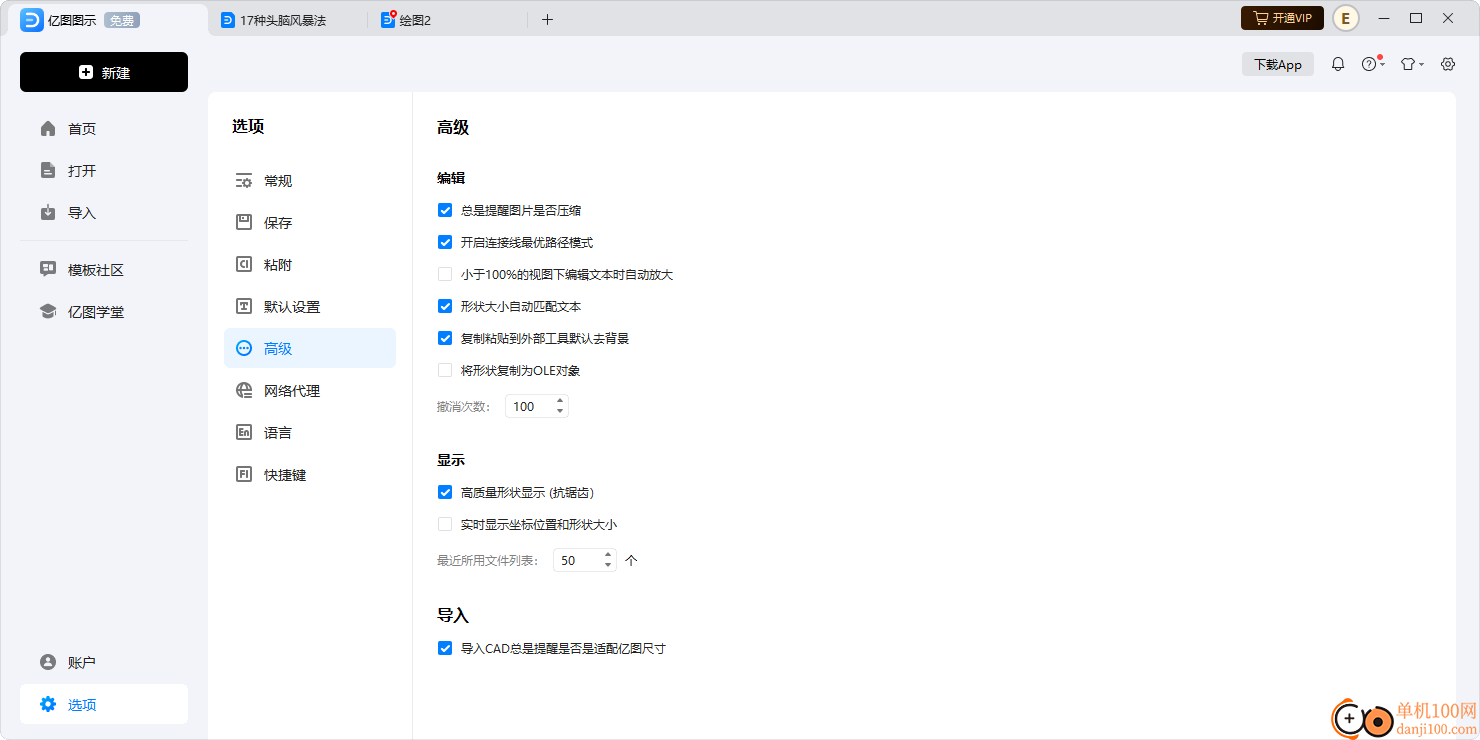Open 常规 options page

point(310,181)
